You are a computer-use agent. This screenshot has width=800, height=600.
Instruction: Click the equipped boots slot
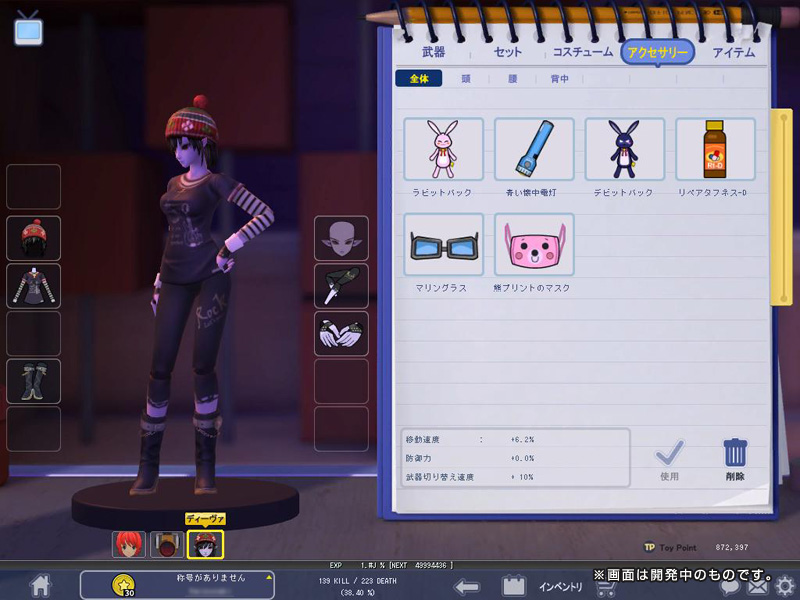tap(33, 381)
